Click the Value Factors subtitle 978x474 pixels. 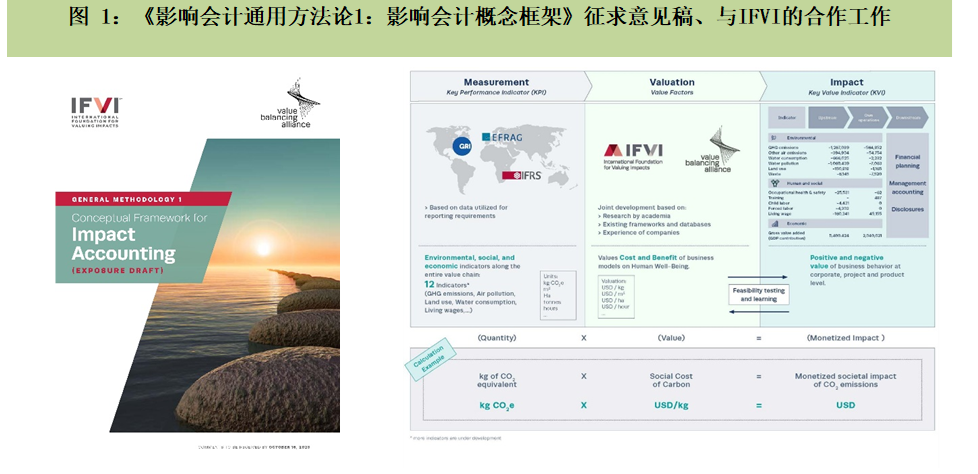pyautogui.click(x=672, y=93)
